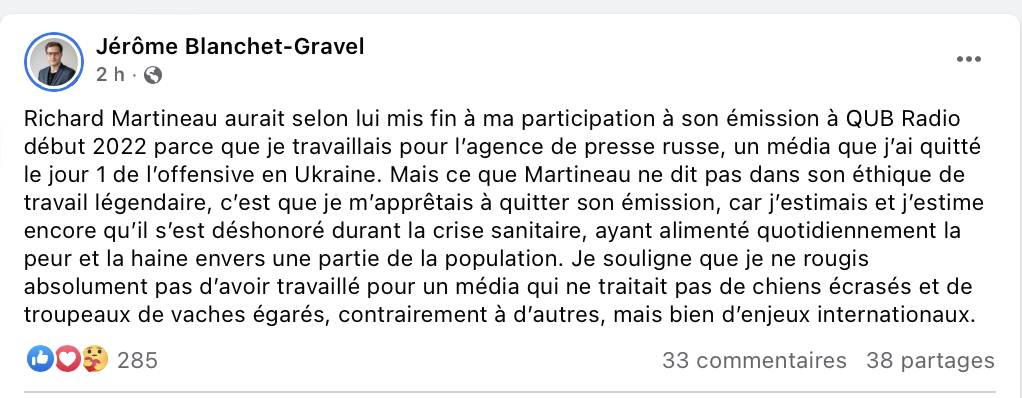
Task: Click the red heart Love reaction icon
Action: pyautogui.click(x=68, y=358)
